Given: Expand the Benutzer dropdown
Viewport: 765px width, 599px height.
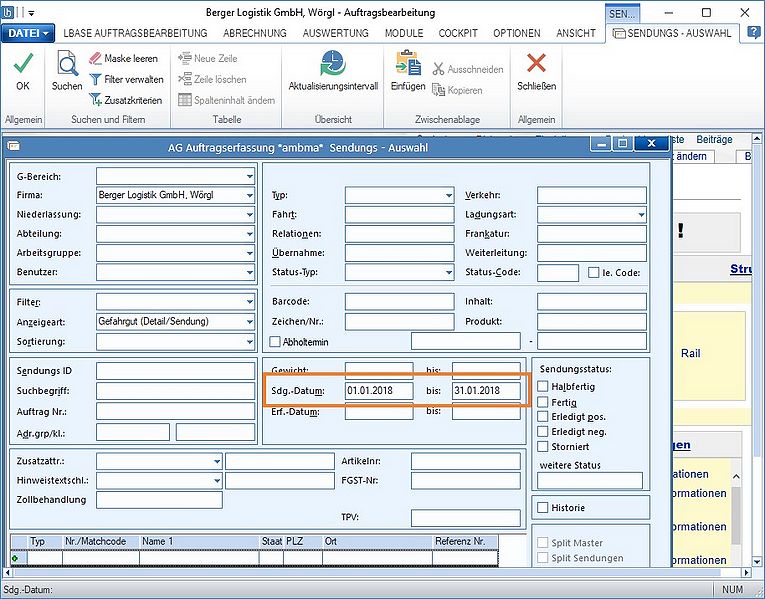Looking at the screenshot, I should pyautogui.click(x=249, y=272).
